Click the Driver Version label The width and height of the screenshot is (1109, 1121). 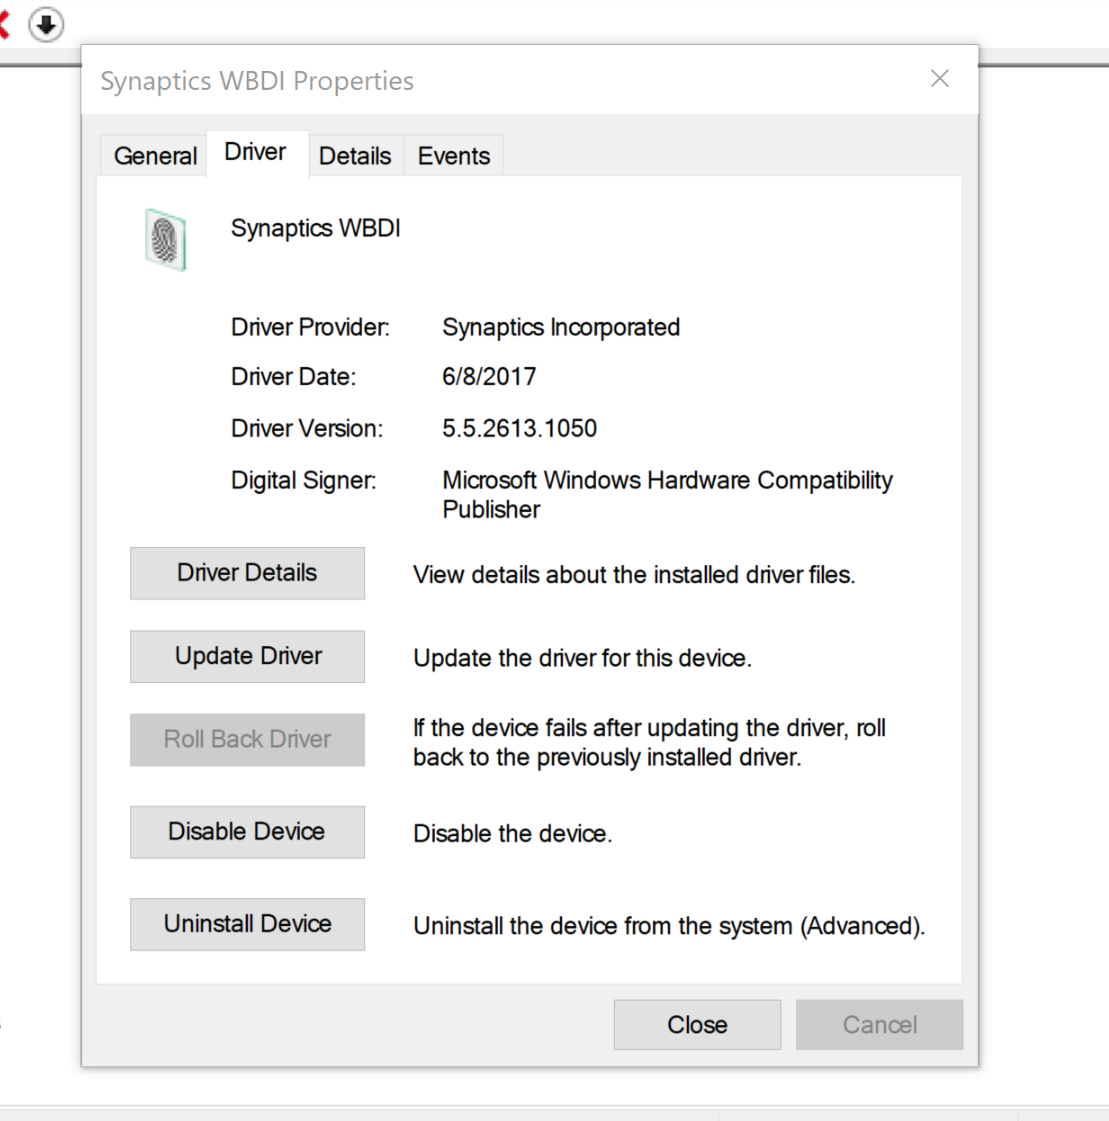[307, 428]
